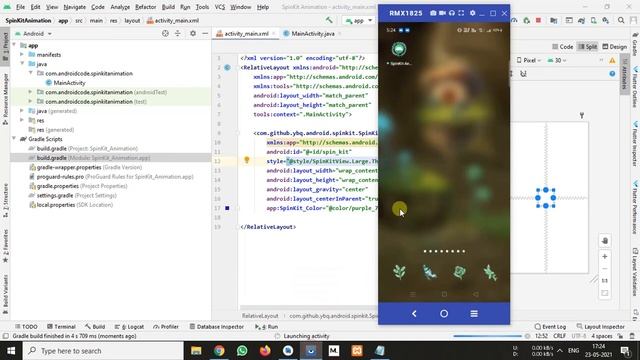The height and width of the screenshot is (360, 640).
Task: Click the video record icon in RMX1825 window
Action: (442, 13)
